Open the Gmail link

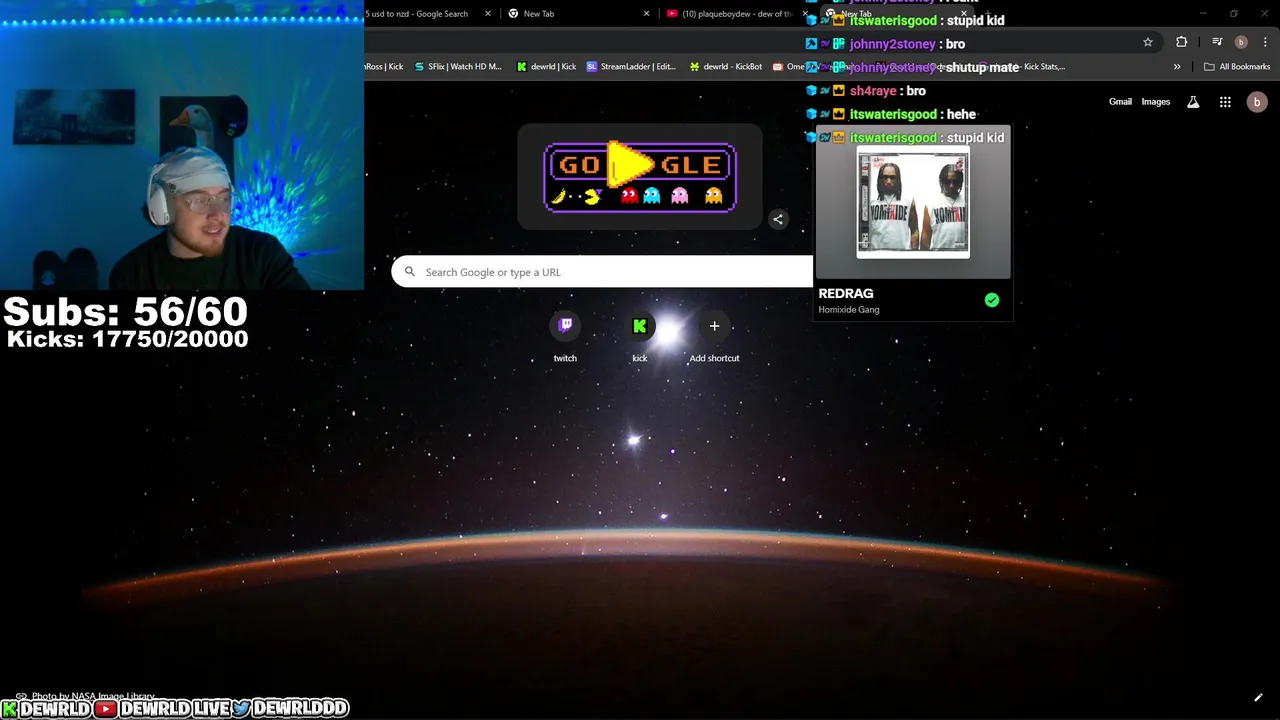[x=1120, y=102]
